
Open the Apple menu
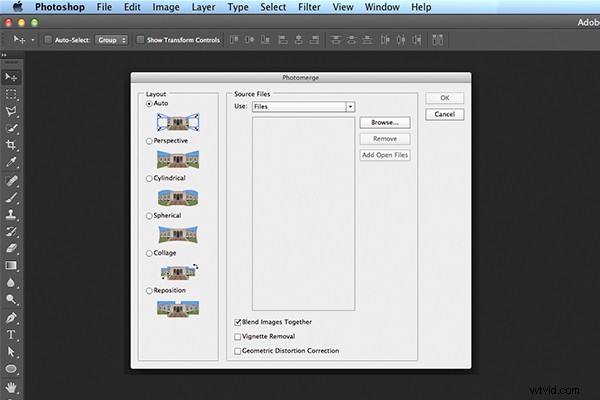point(17,7)
